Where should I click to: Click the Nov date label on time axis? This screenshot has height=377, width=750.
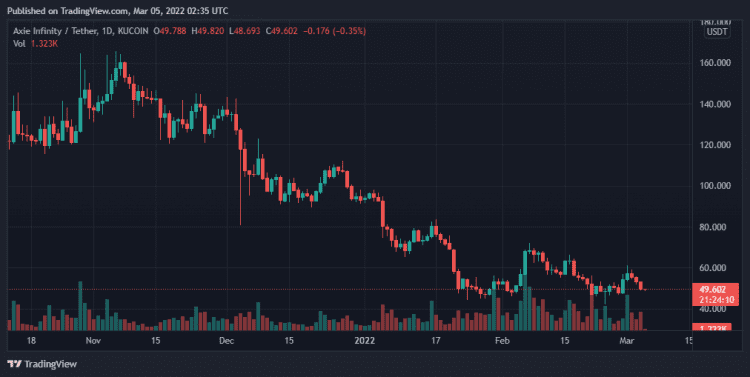click(x=93, y=341)
